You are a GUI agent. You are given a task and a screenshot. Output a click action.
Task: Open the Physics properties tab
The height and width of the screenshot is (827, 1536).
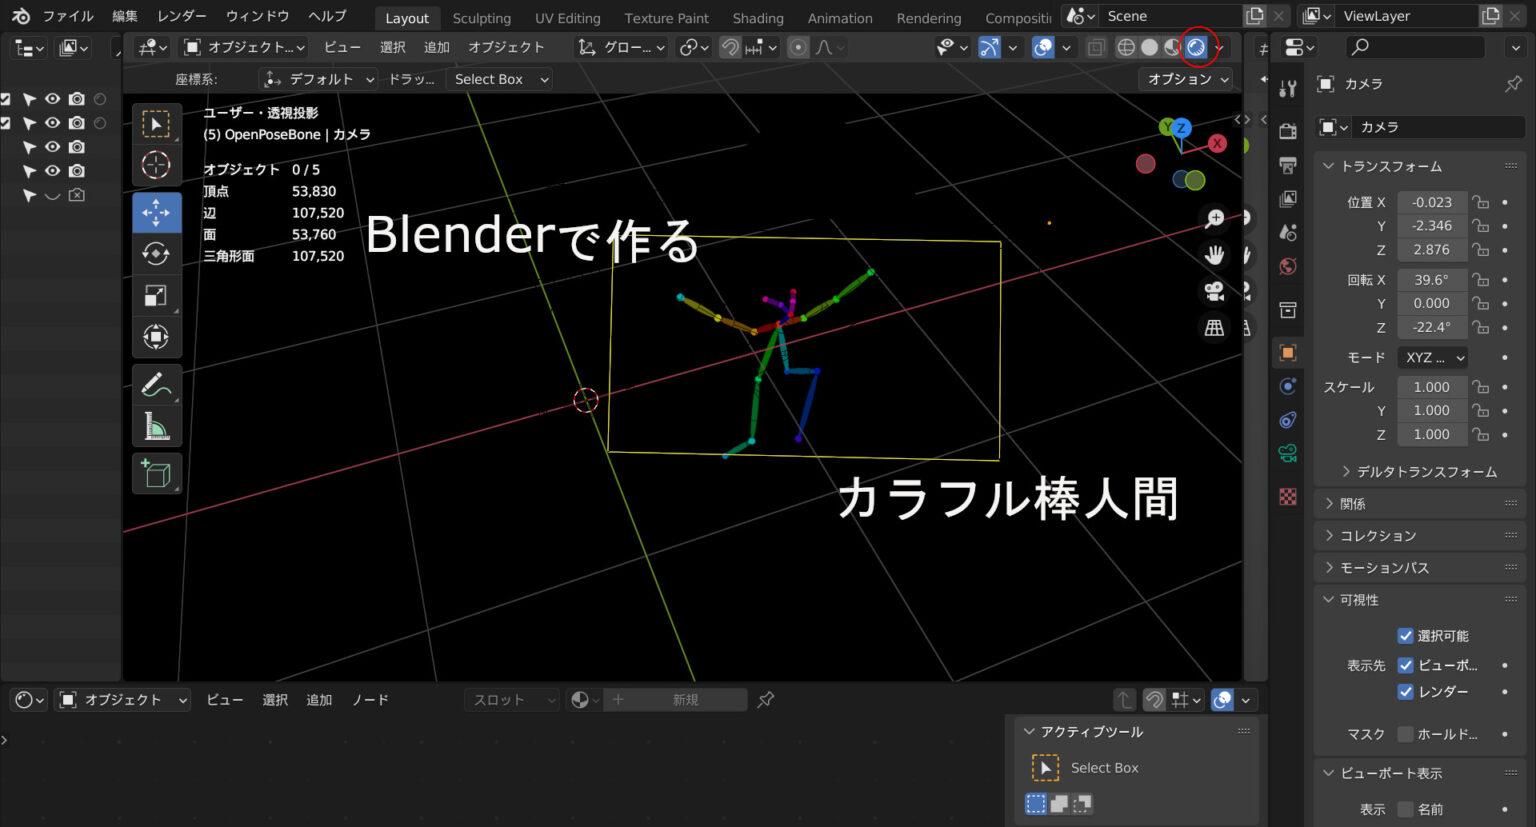point(1288,419)
